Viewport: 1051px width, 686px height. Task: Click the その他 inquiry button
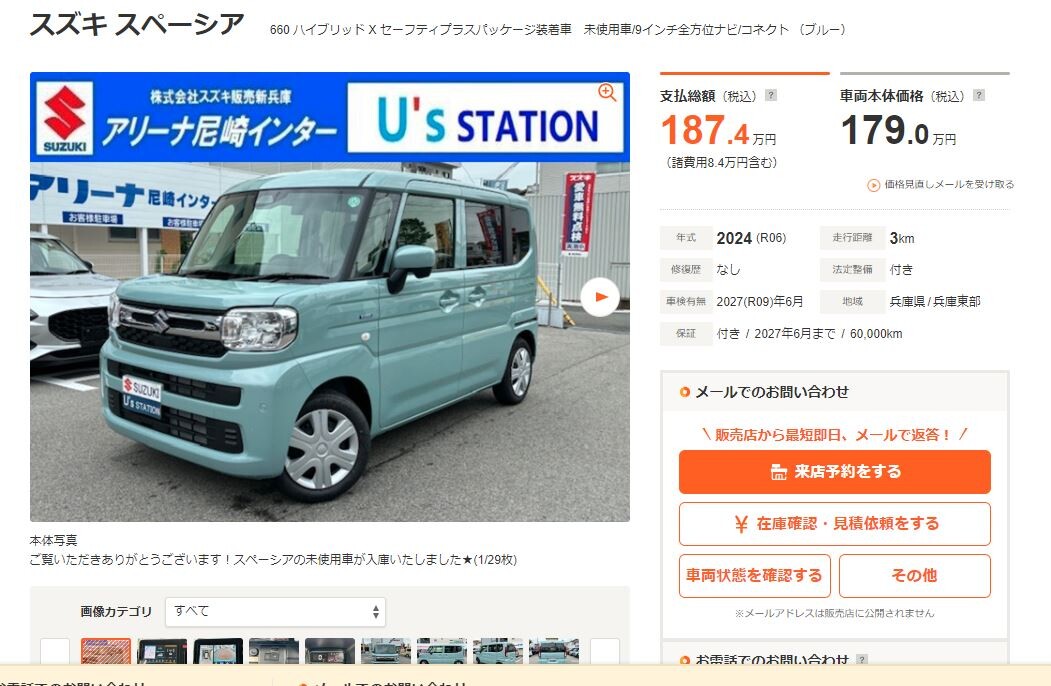(915, 575)
